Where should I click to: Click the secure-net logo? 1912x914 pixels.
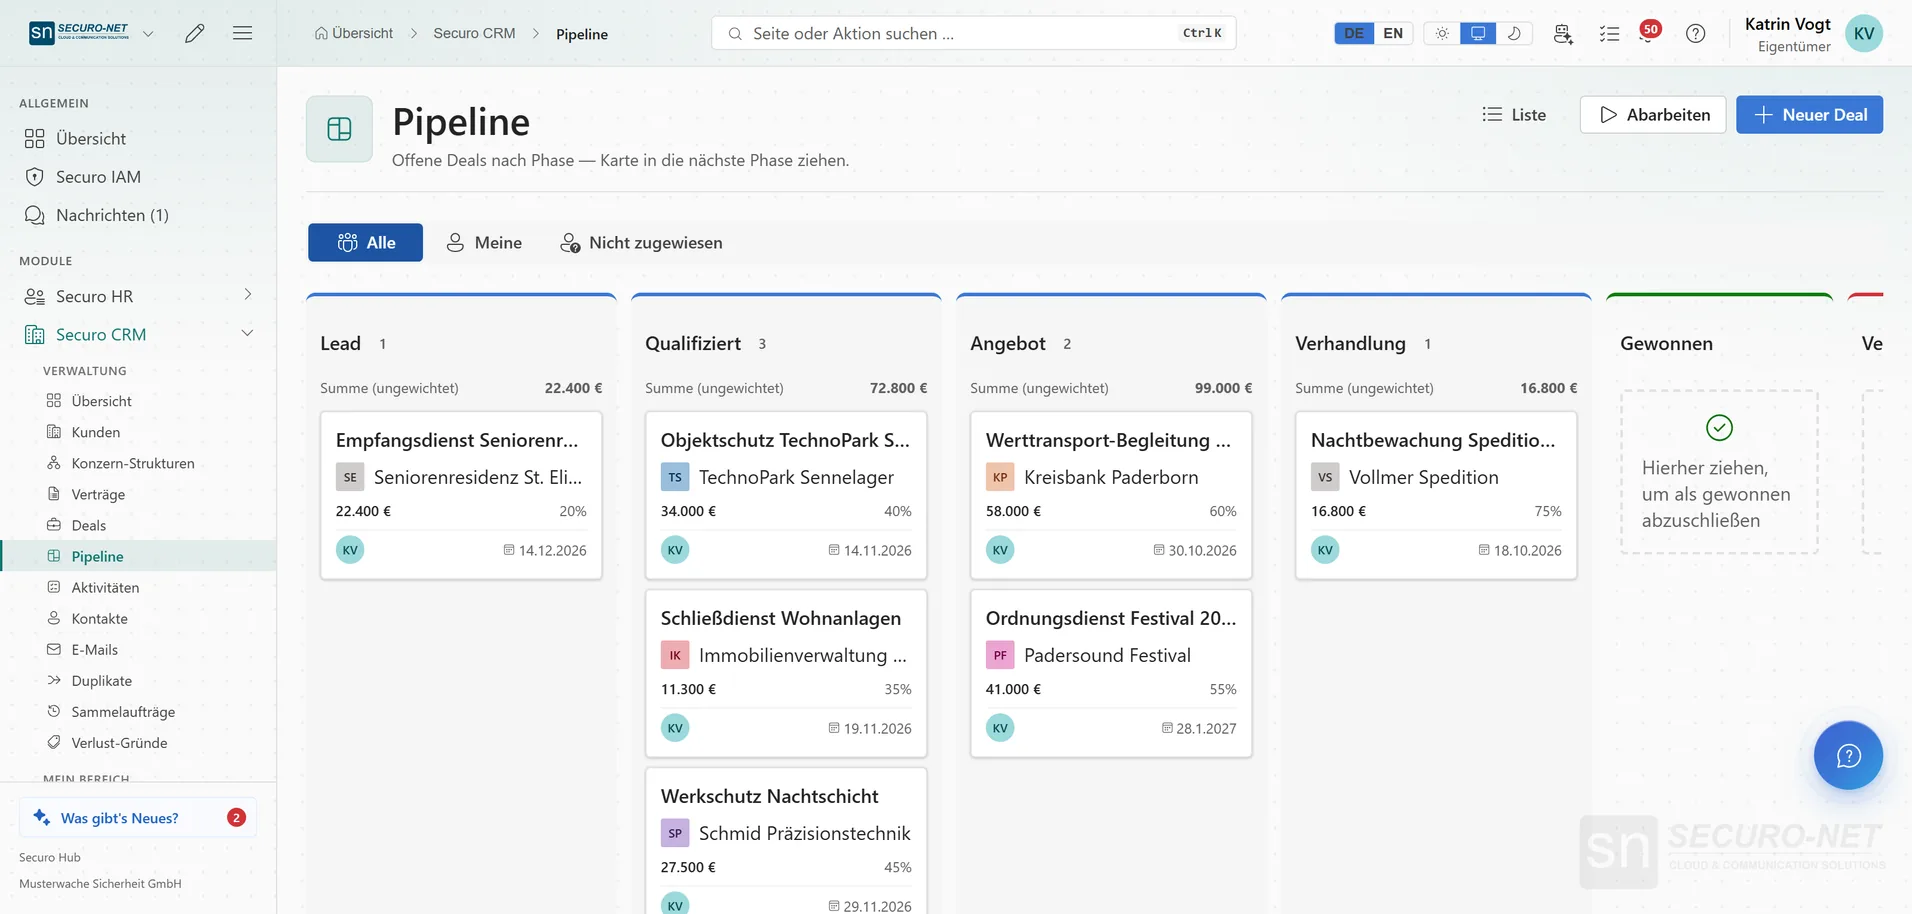tap(79, 33)
